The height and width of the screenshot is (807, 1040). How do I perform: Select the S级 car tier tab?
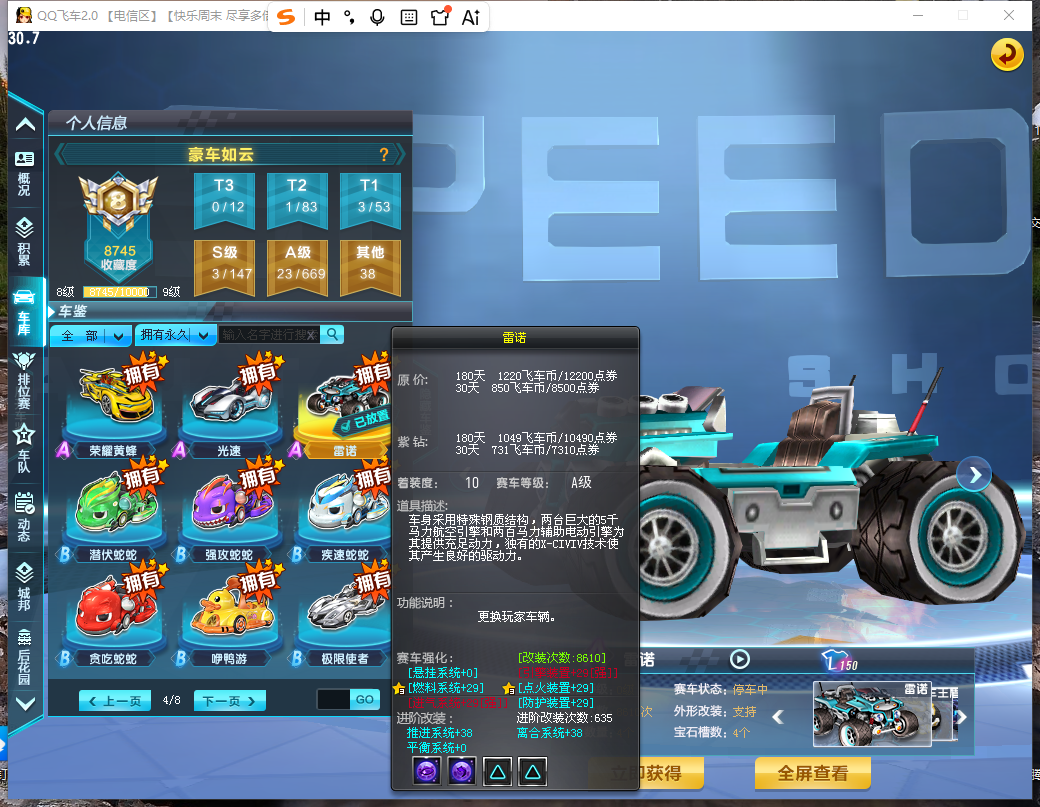click(225, 268)
